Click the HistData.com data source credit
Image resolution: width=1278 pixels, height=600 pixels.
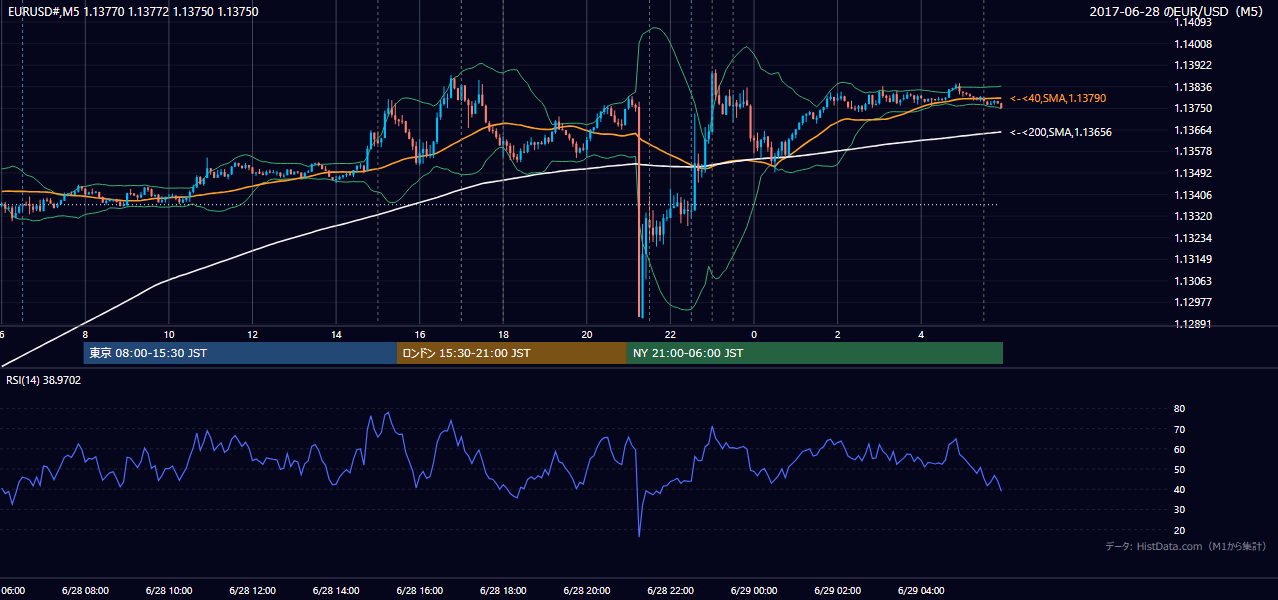pyautogui.click(x=1185, y=546)
